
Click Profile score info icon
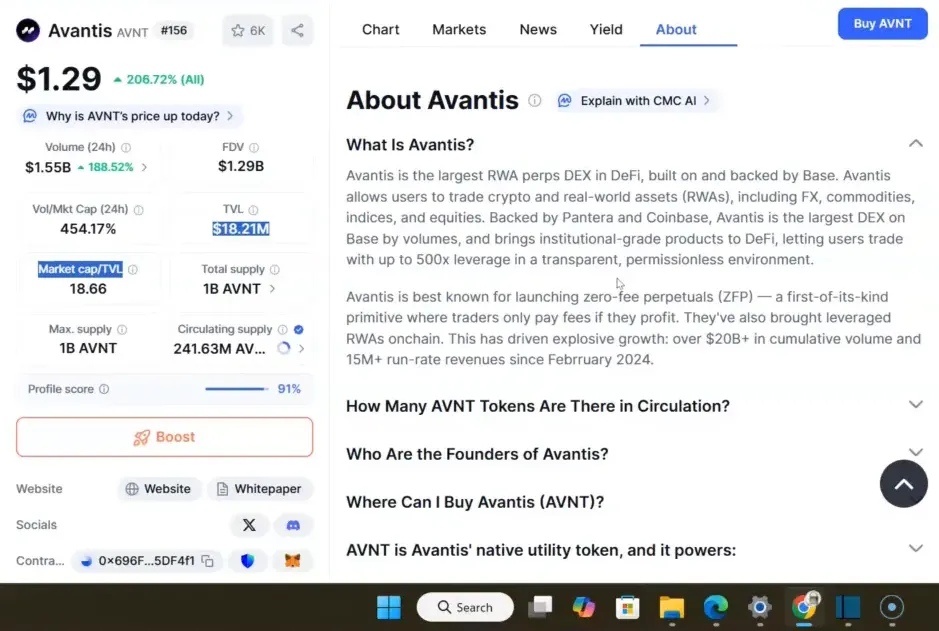(x=104, y=389)
